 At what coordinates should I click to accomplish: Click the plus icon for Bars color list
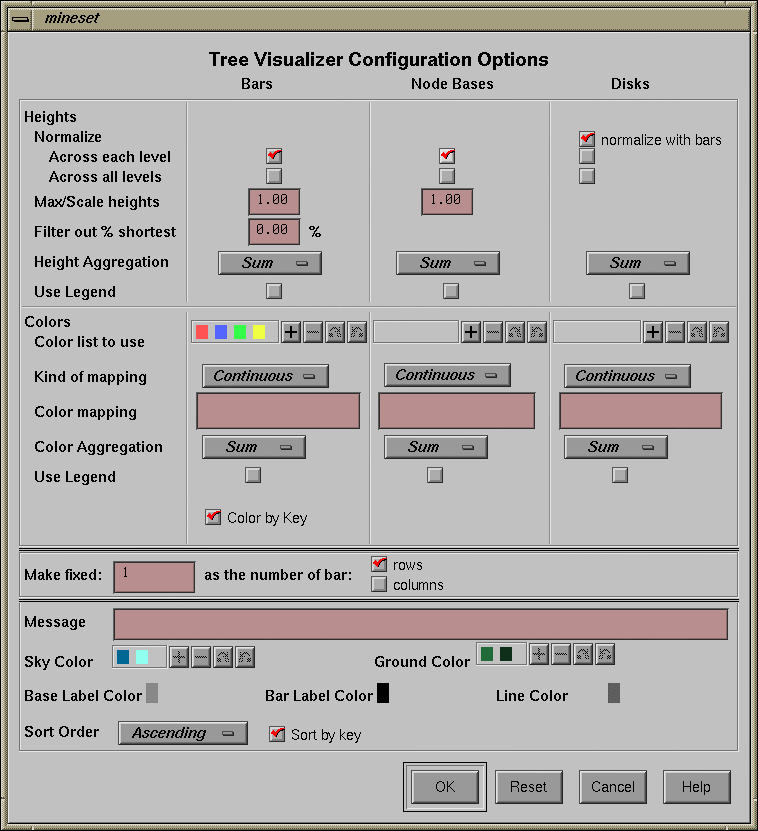point(291,333)
